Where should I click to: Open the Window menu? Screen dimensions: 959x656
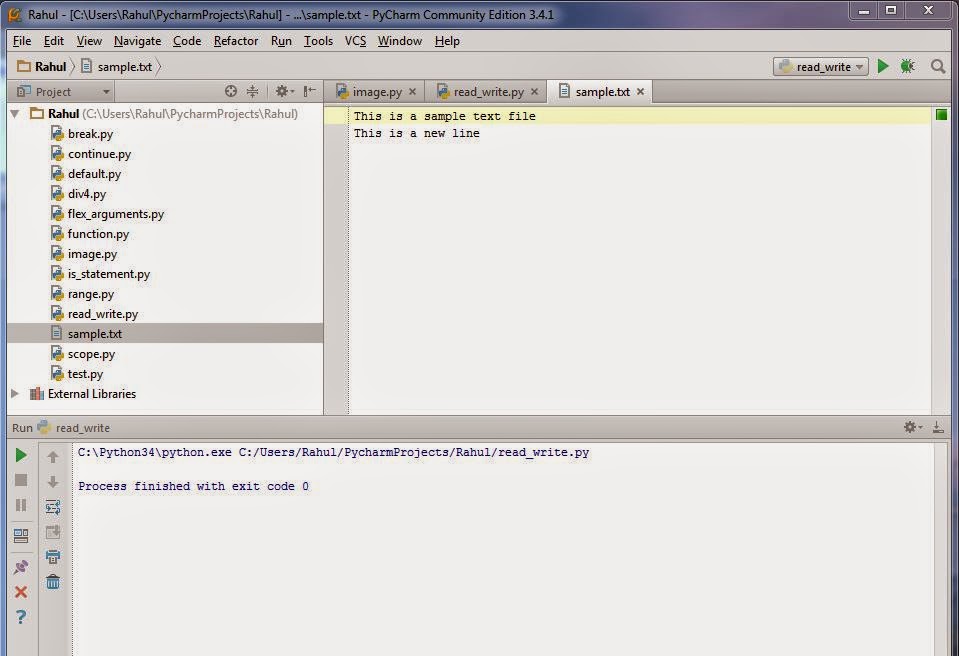click(400, 41)
